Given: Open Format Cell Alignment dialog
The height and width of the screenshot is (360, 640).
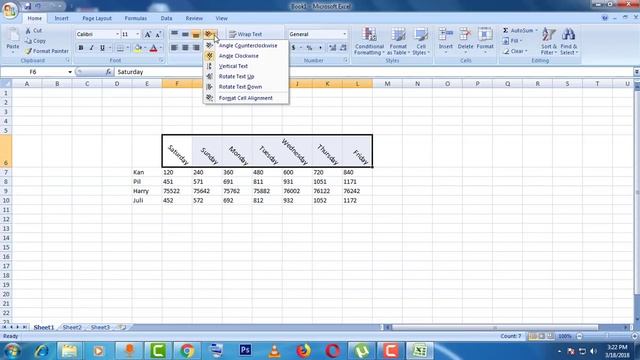Looking at the screenshot, I should click(x=245, y=98).
